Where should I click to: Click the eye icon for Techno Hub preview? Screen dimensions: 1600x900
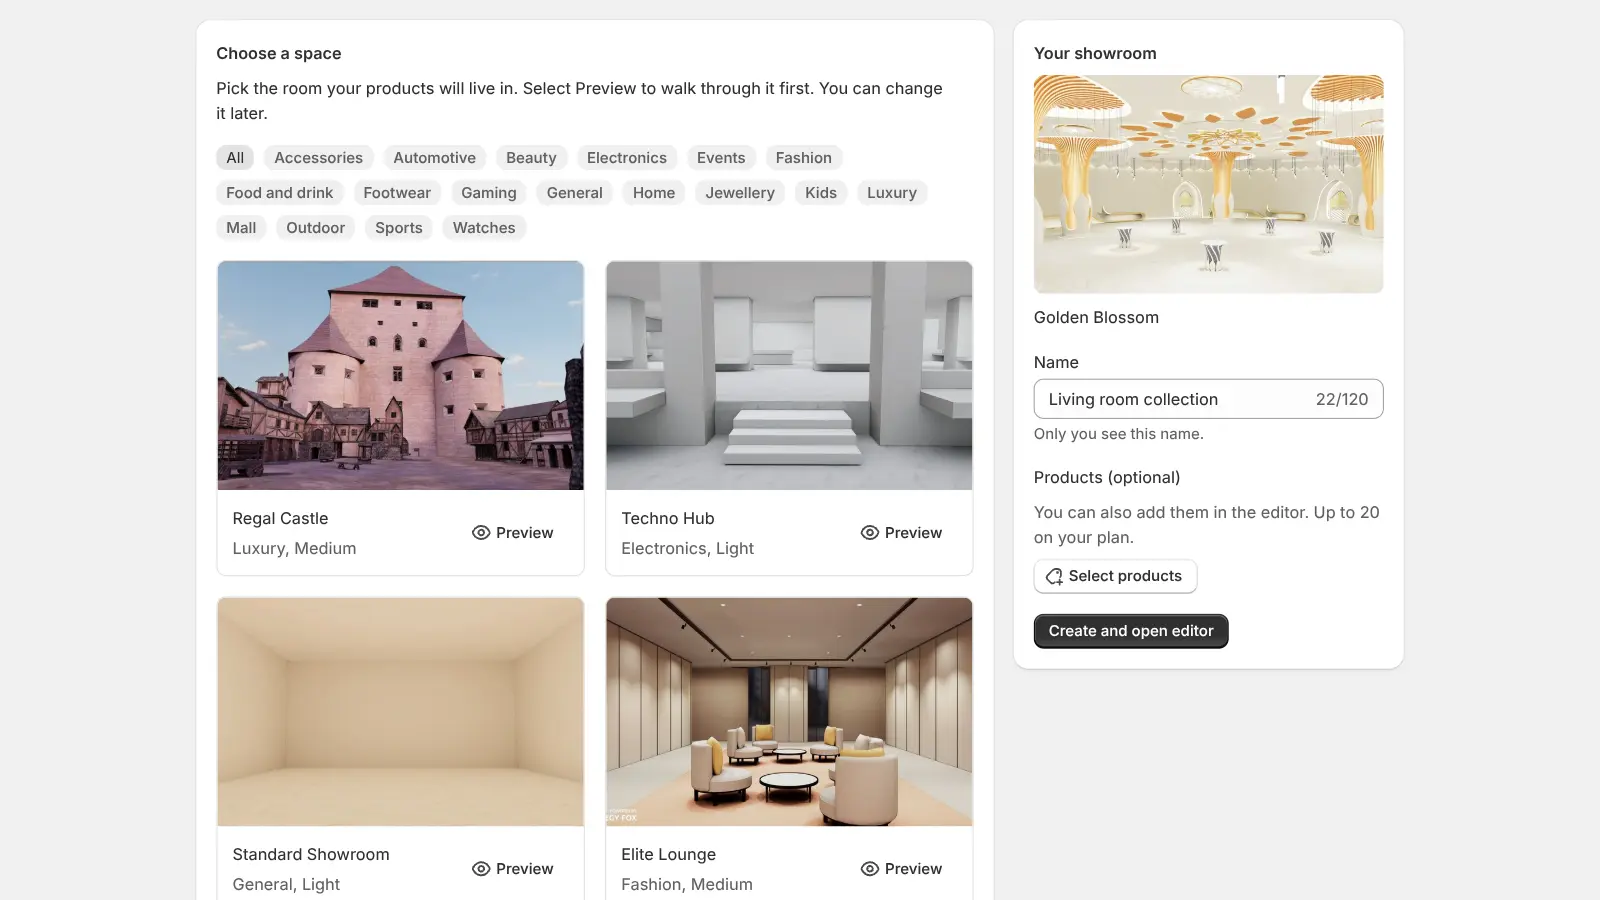(870, 533)
